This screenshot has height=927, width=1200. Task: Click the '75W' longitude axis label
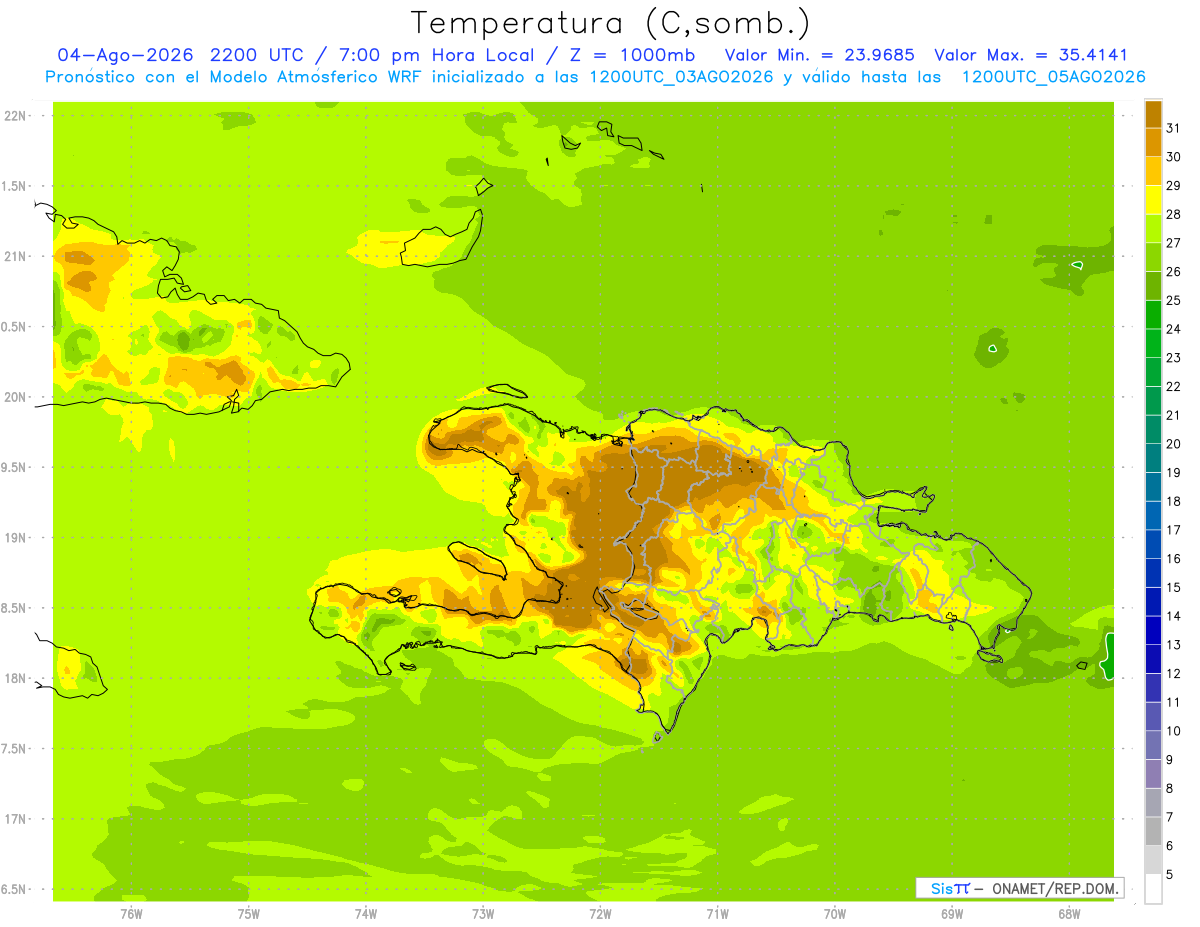click(x=249, y=914)
